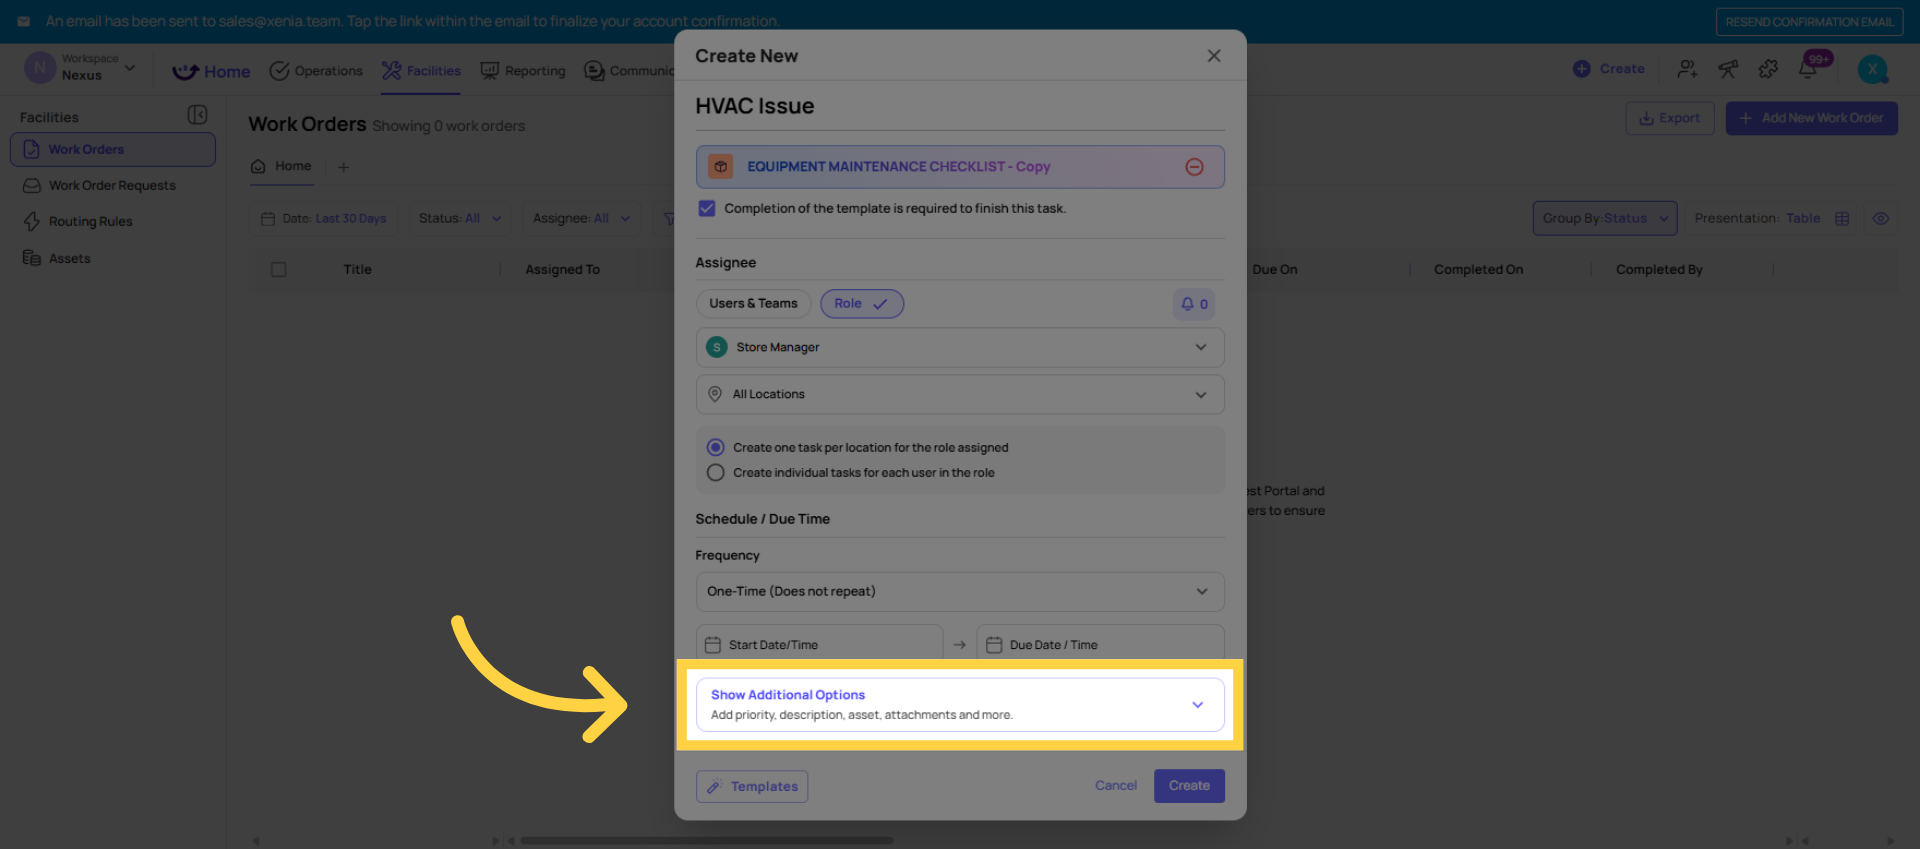This screenshot has width=1920, height=849.
Task: Go to the Home nav item
Action: [x=211, y=71]
